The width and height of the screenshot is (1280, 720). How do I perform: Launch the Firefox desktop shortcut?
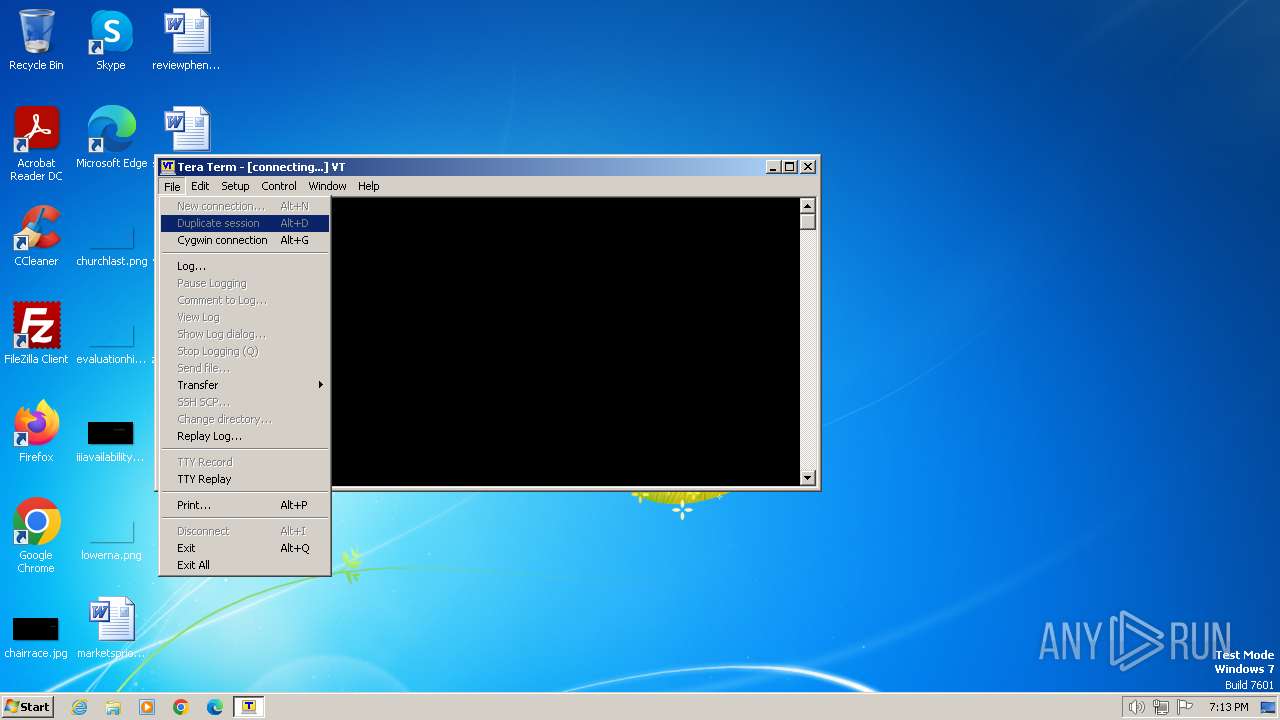[36, 432]
